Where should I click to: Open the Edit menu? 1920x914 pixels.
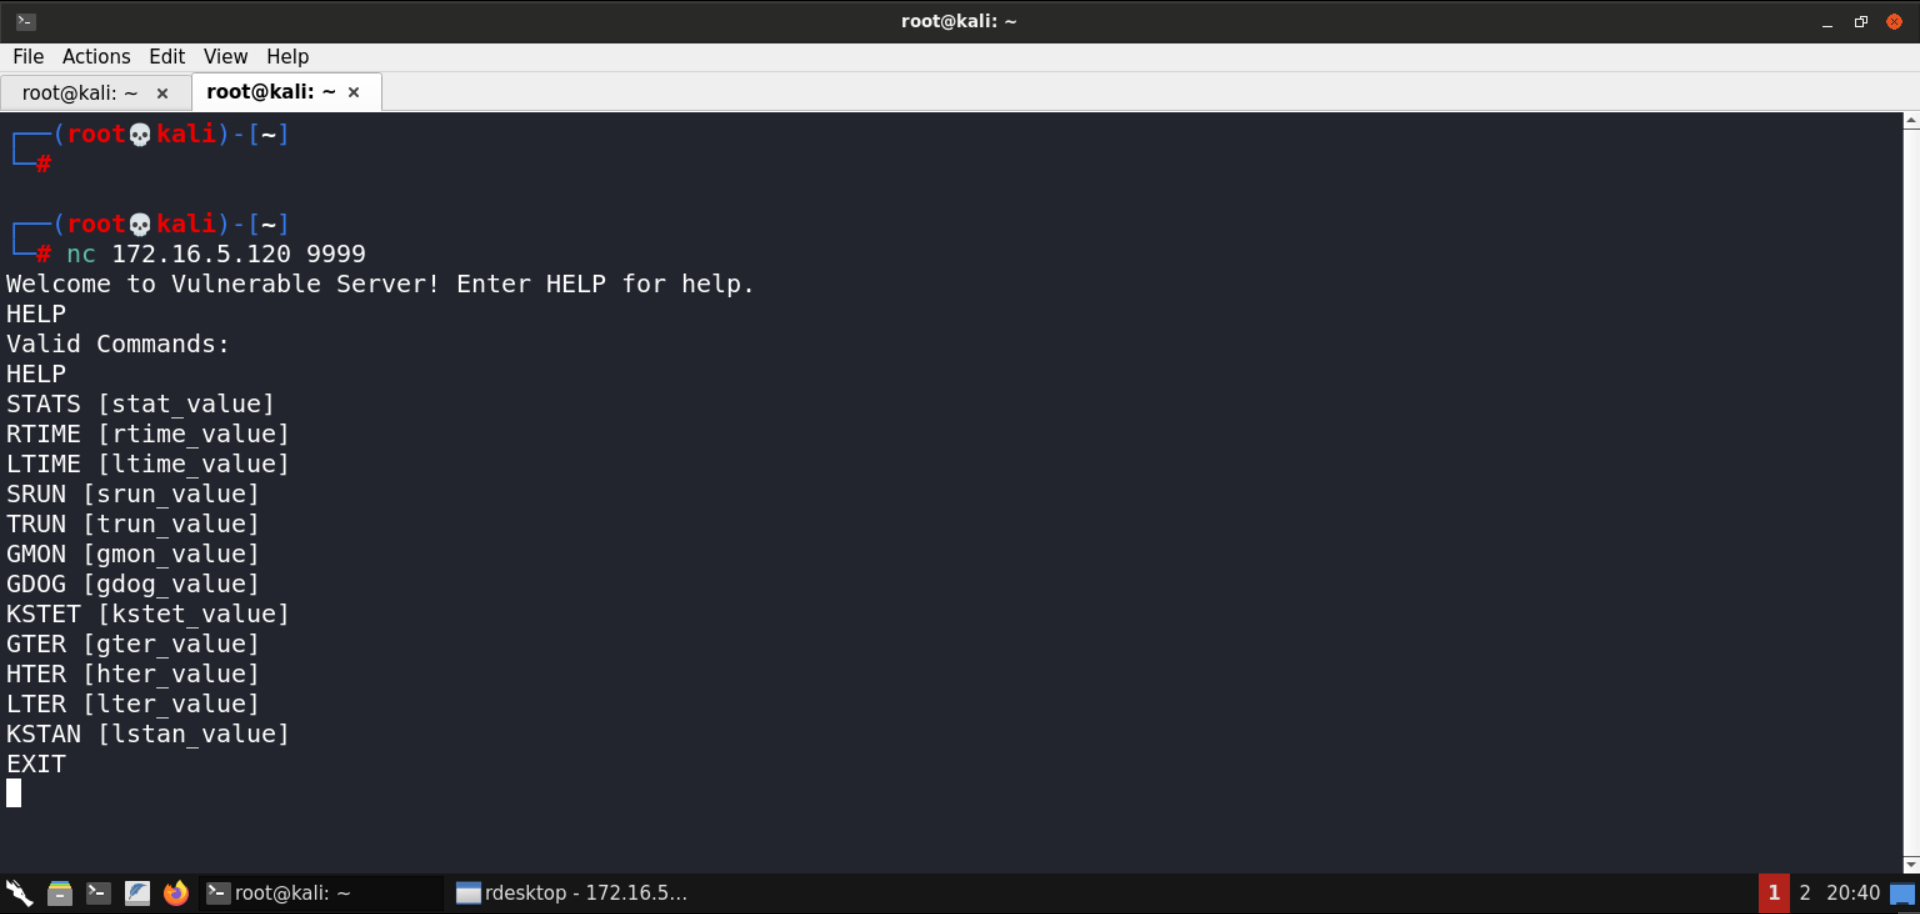pos(167,57)
